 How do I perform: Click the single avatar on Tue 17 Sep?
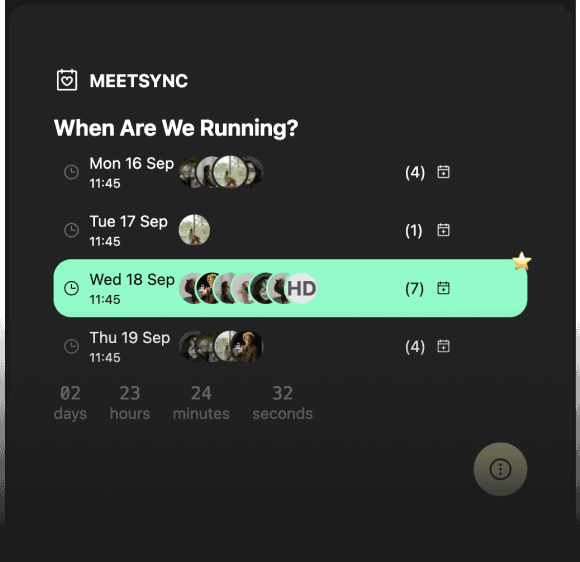click(195, 230)
